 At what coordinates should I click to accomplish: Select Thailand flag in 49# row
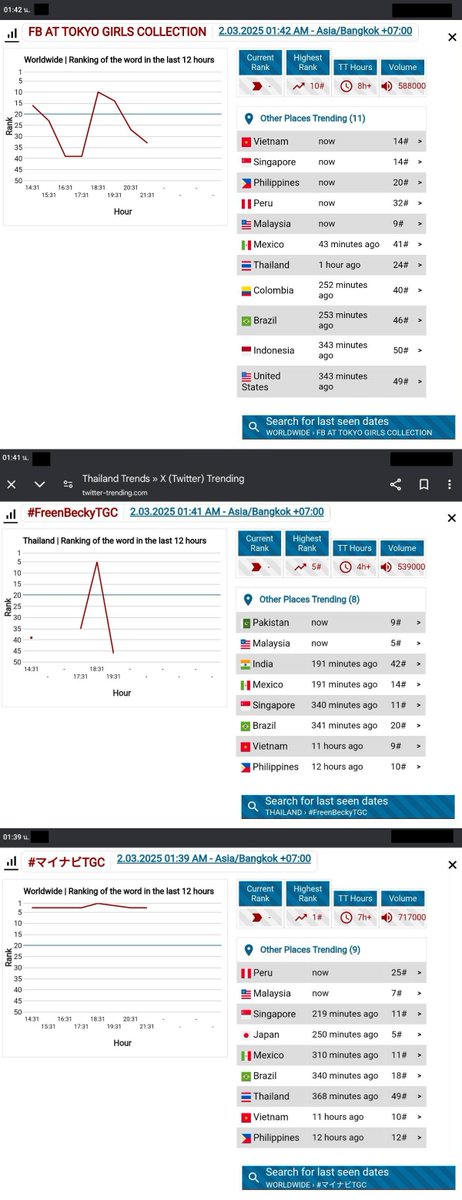coord(246,1097)
